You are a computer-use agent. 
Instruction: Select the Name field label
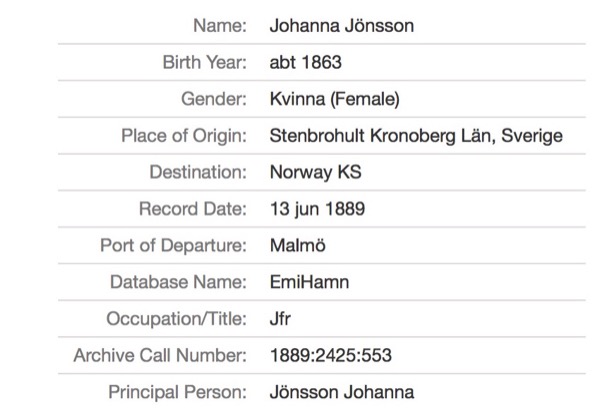pyautogui.click(x=221, y=26)
